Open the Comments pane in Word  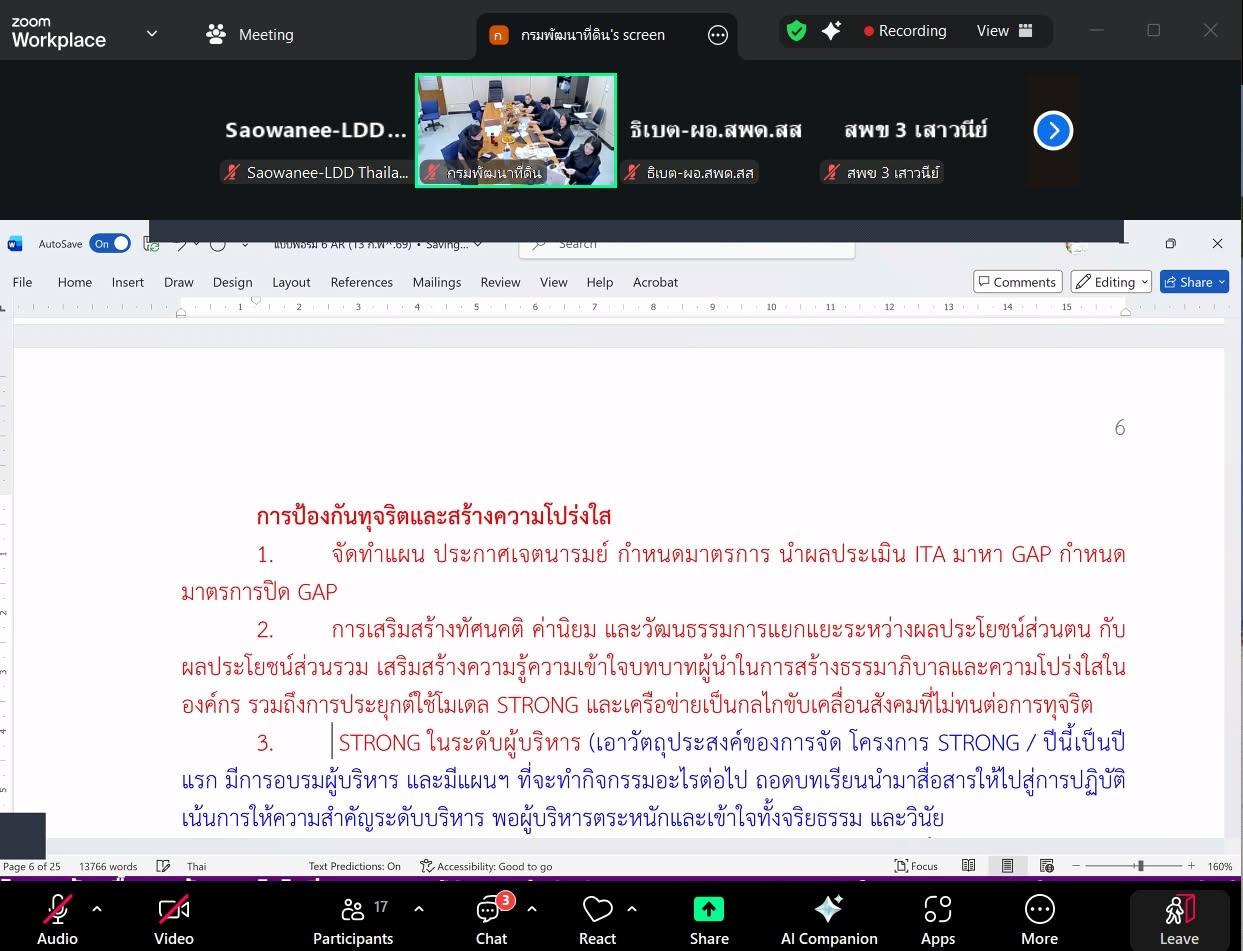pyautogui.click(x=1017, y=282)
